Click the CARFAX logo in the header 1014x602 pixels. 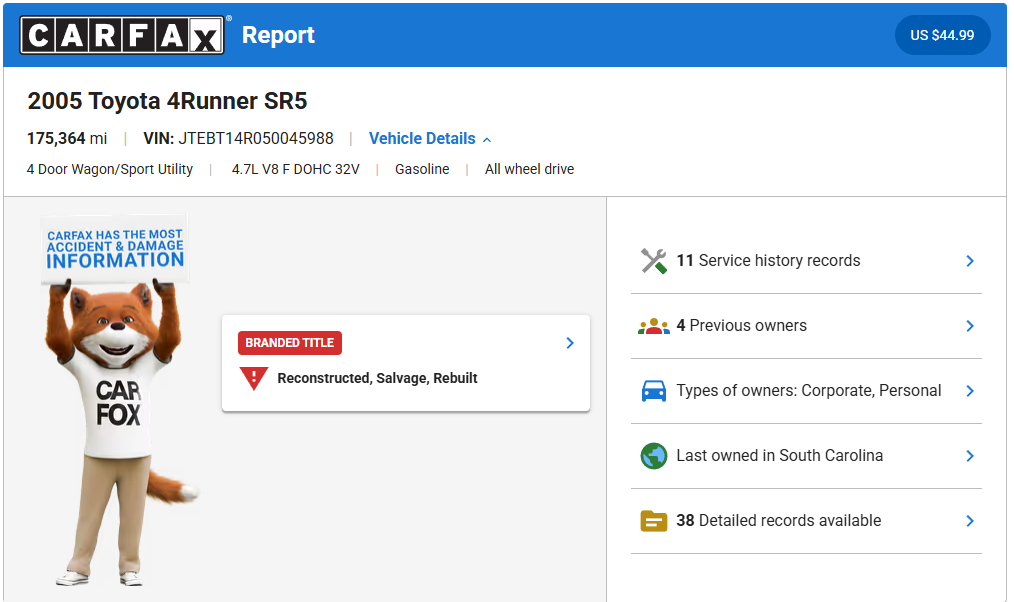(x=122, y=35)
